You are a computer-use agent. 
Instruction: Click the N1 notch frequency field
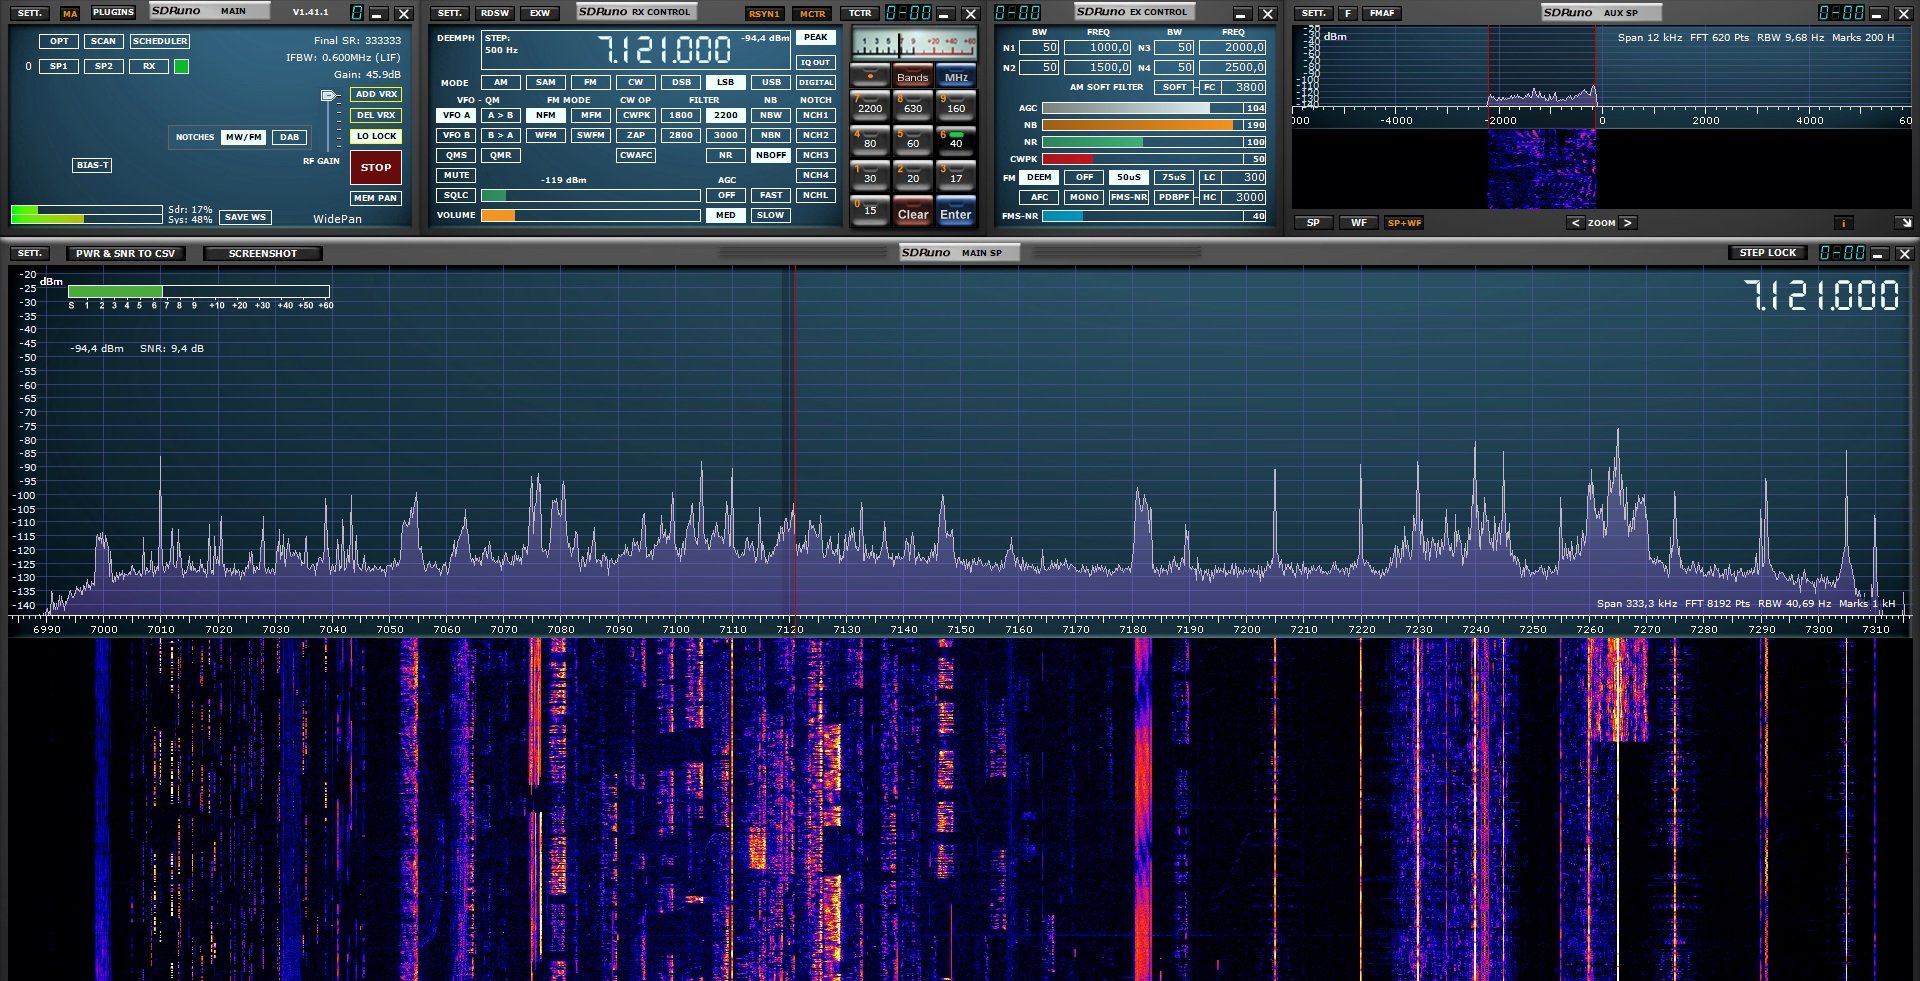point(1097,47)
